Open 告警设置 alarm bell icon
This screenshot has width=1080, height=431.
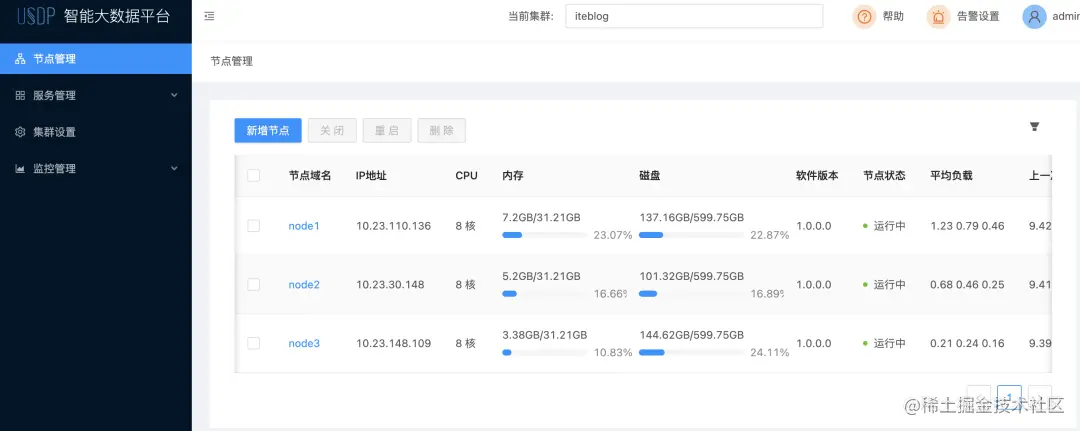(938, 17)
